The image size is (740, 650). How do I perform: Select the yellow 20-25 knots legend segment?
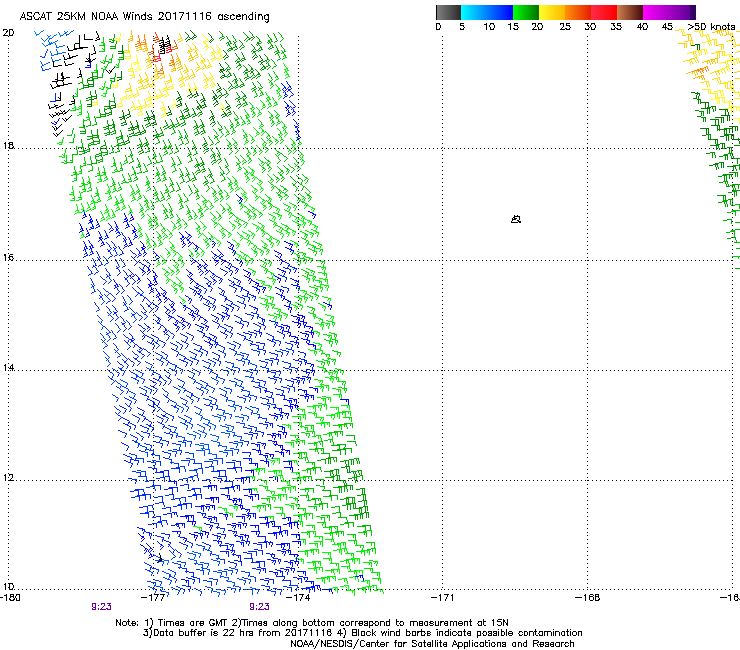pos(552,12)
